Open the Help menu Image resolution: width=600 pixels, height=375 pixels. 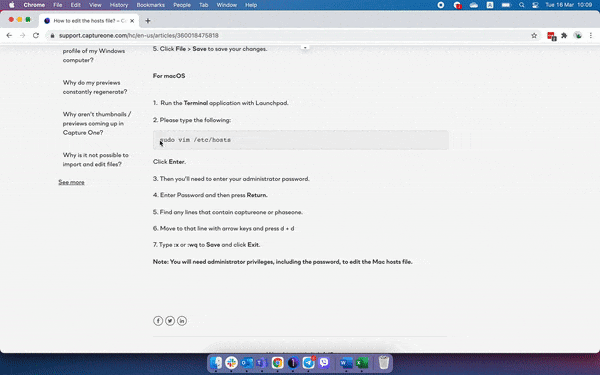pyautogui.click(x=251, y=5)
